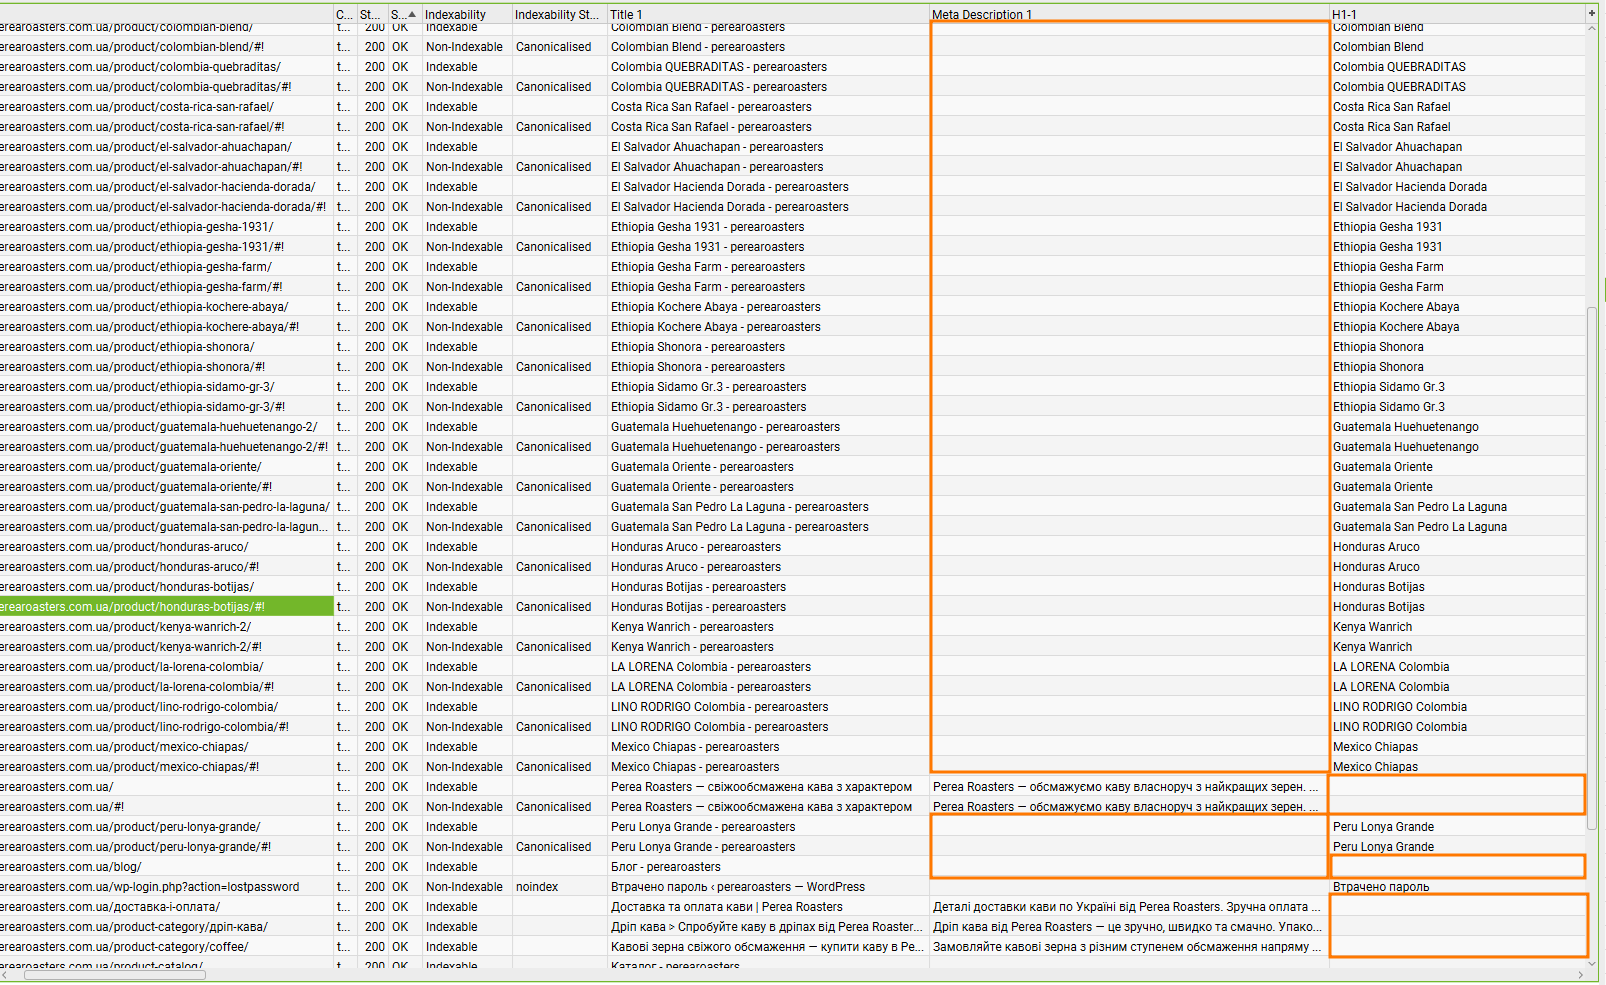Select the wp-login.php lostpassword URL row
The image size is (1606, 985).
pos(150,887)
